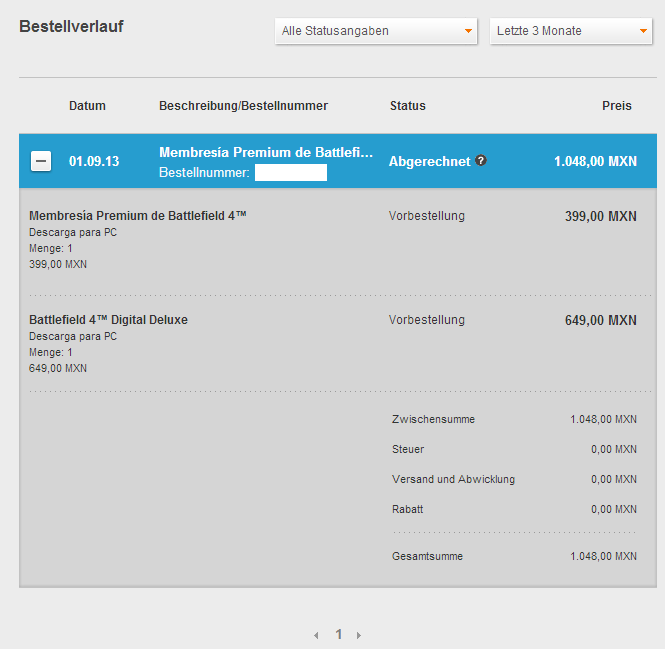Click the Steuer value 0,00 MXN
The image size is (665, 649).
(x=614, y=449)
